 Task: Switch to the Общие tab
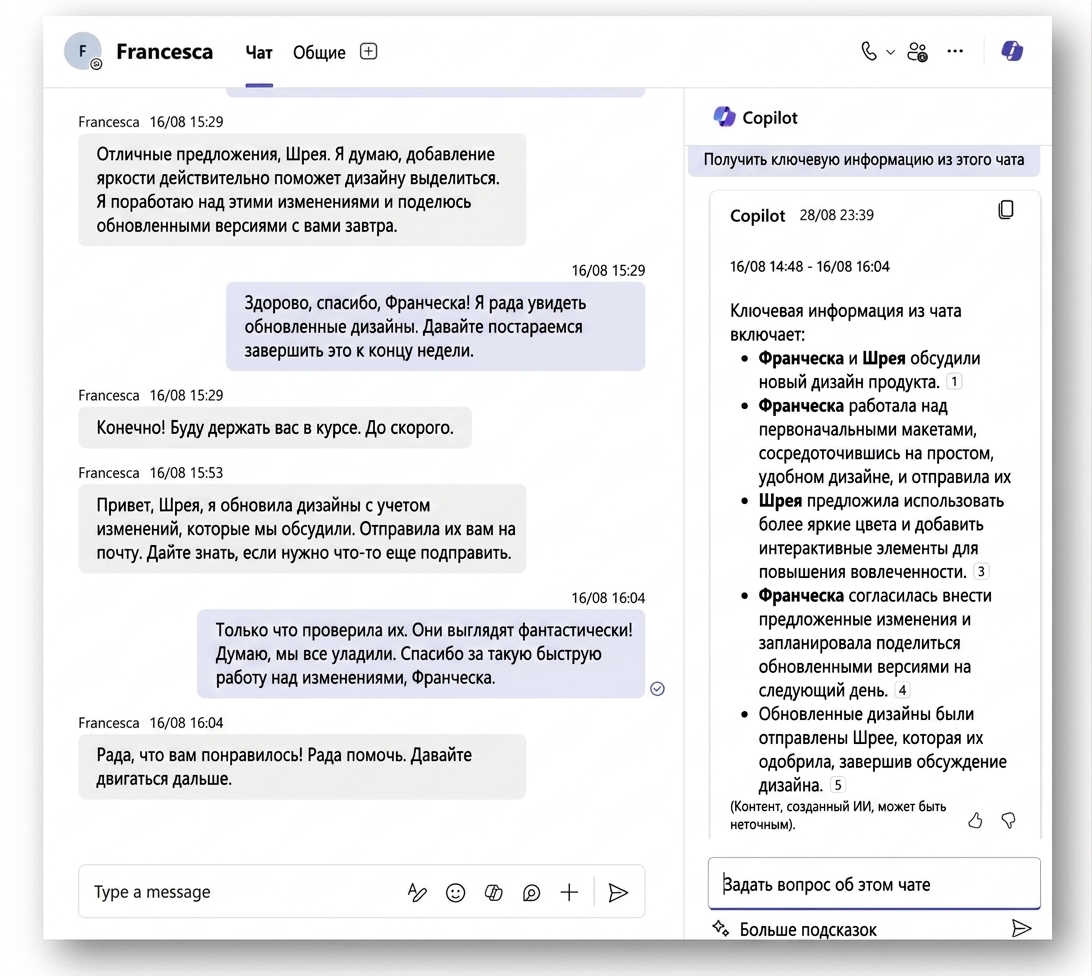click(x=319, y=53)
